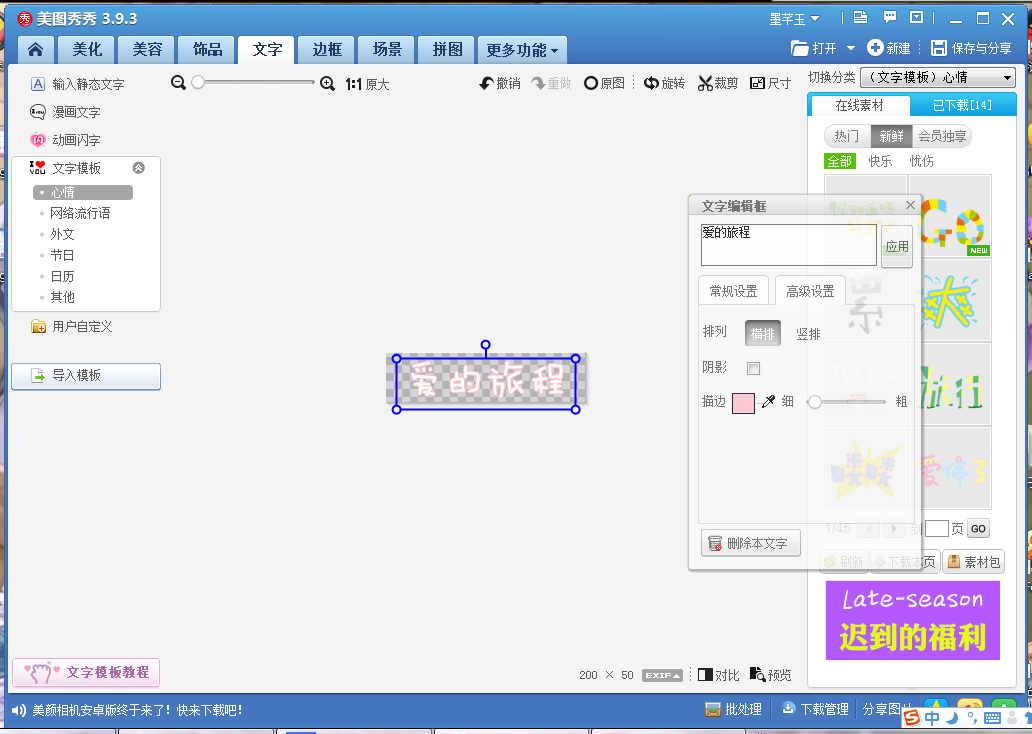Image resolution: width=1032 pixels, height=734 pixels.
Task: Switch to the 边框 tab
Action: 327,50
